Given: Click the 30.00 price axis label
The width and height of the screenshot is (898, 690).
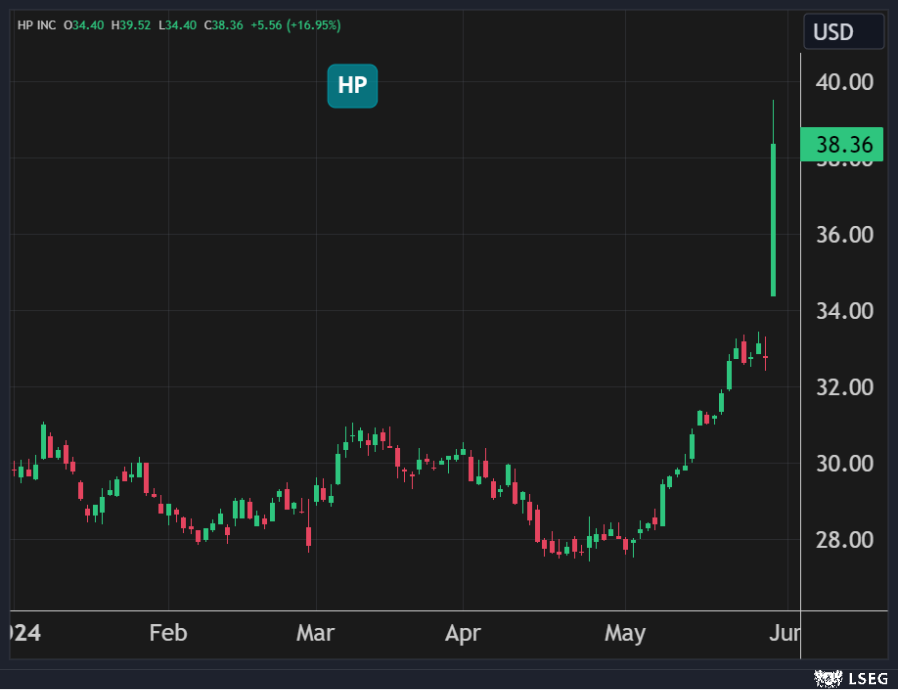Looking at the screenshot, I should (847, 464).
